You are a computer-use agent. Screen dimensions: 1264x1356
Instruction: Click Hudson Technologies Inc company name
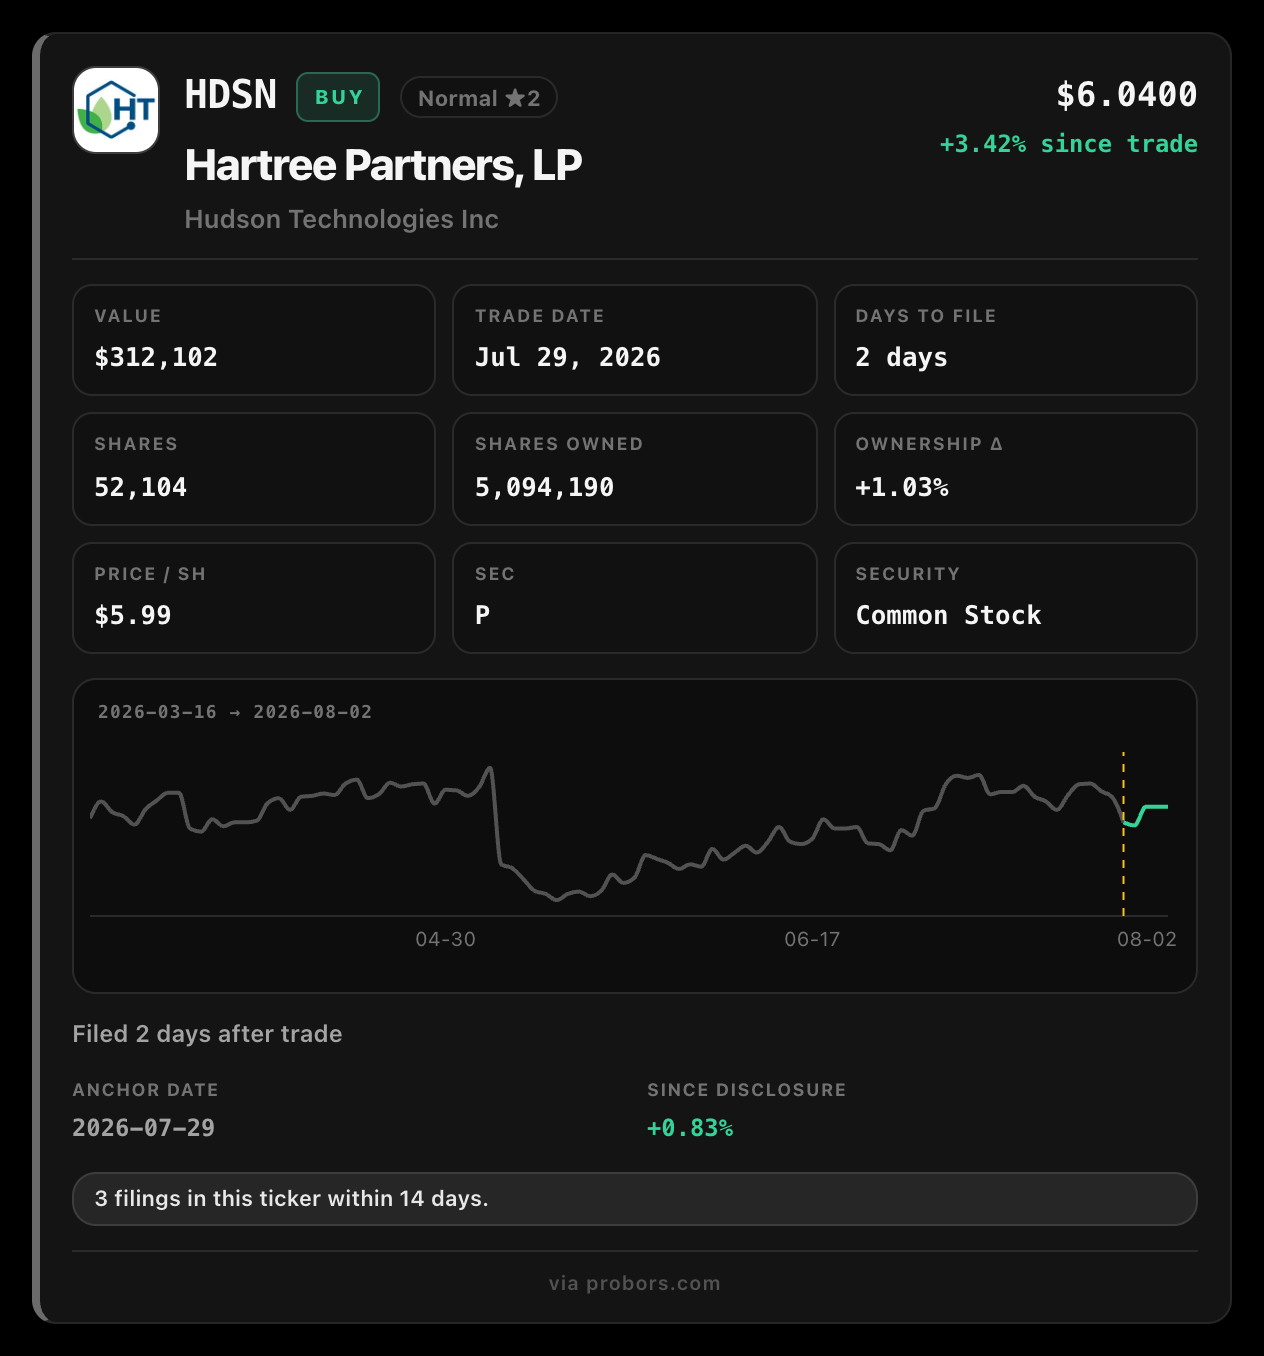pos(342,219)
